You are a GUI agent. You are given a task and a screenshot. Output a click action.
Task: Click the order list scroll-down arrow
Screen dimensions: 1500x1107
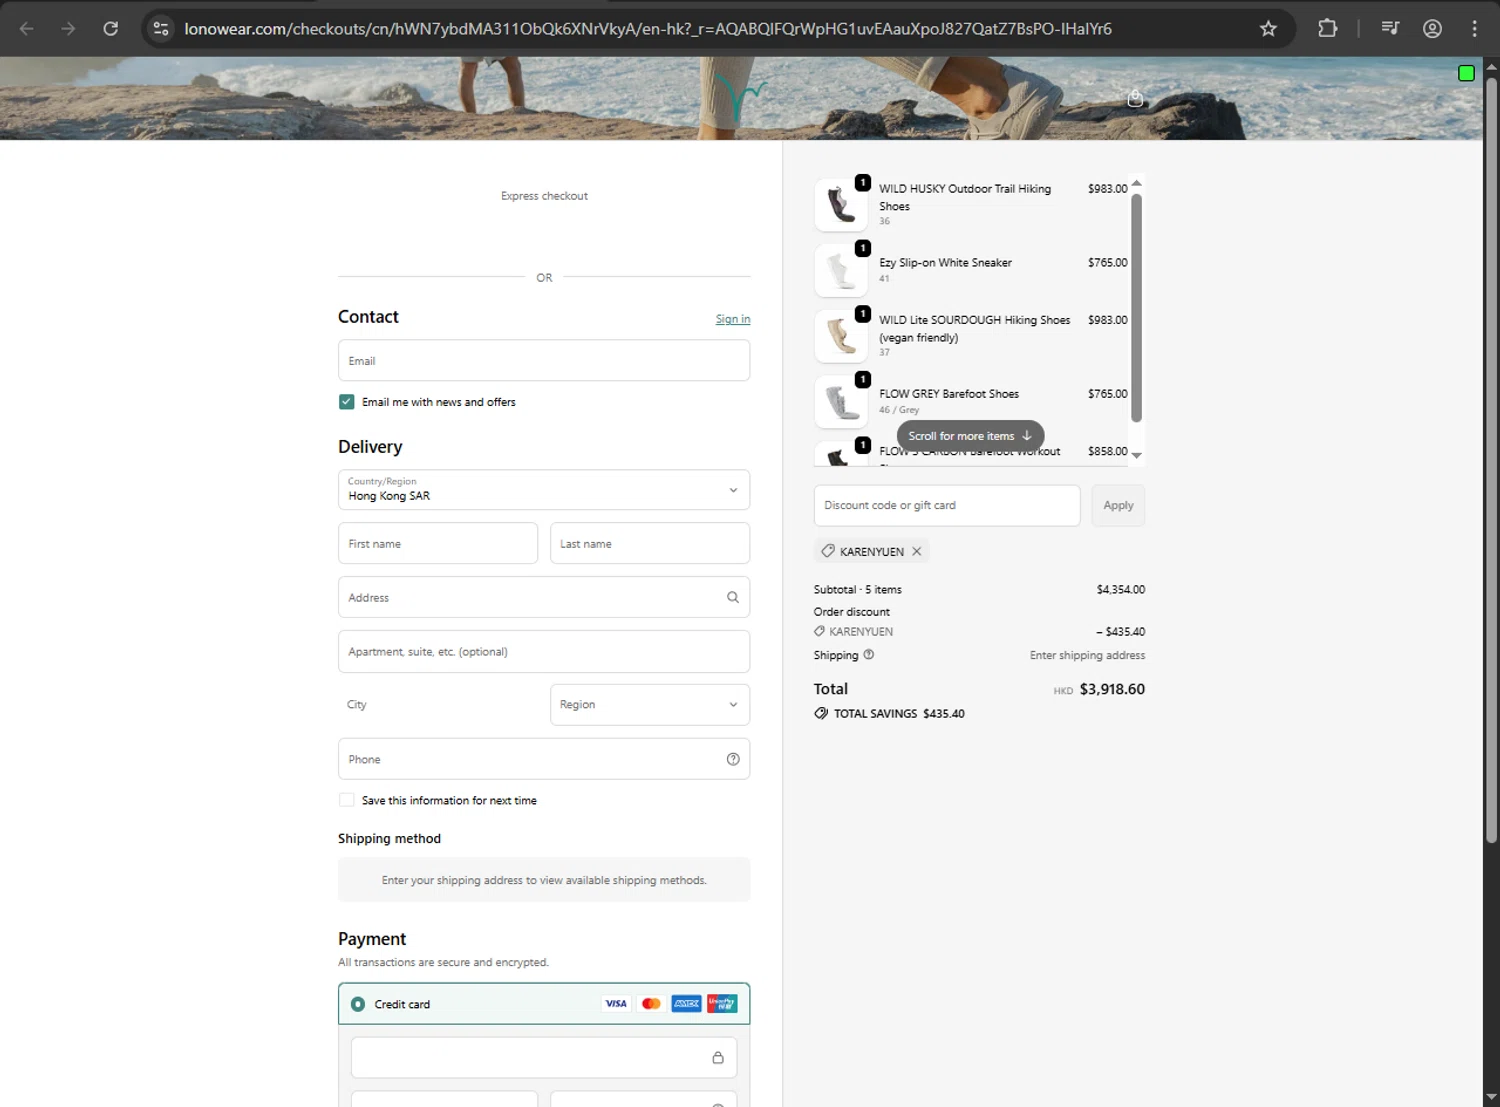pyautogui.click(x=1136, y=455)
